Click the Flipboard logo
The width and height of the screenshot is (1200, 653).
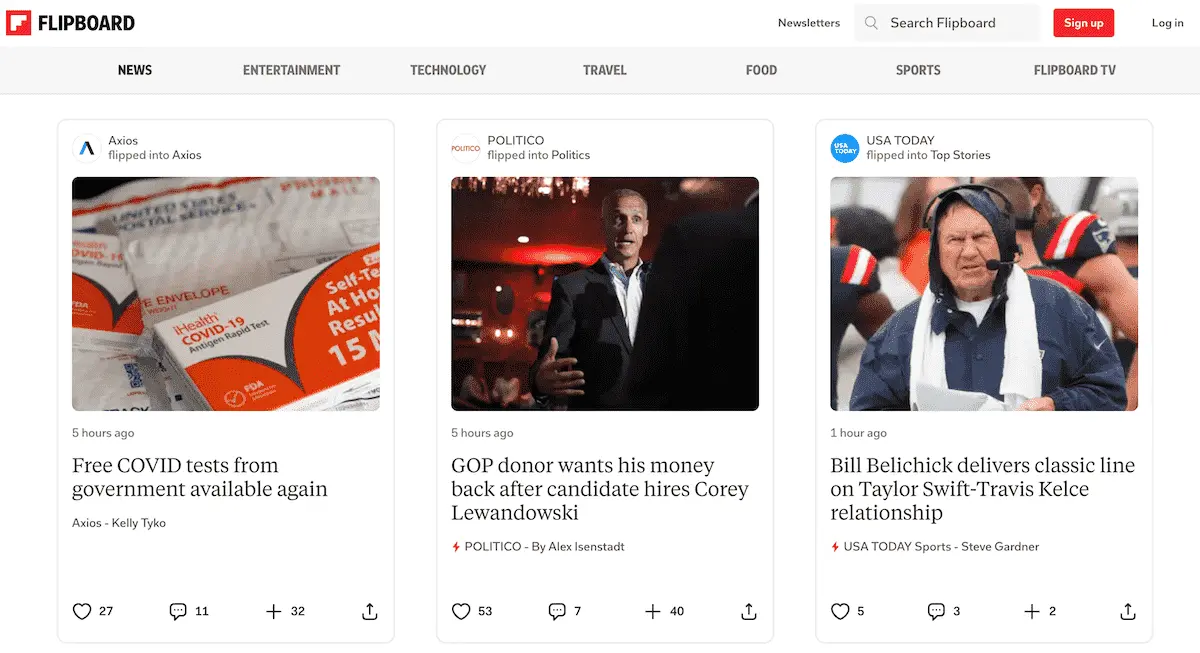[x=70, y=22]
